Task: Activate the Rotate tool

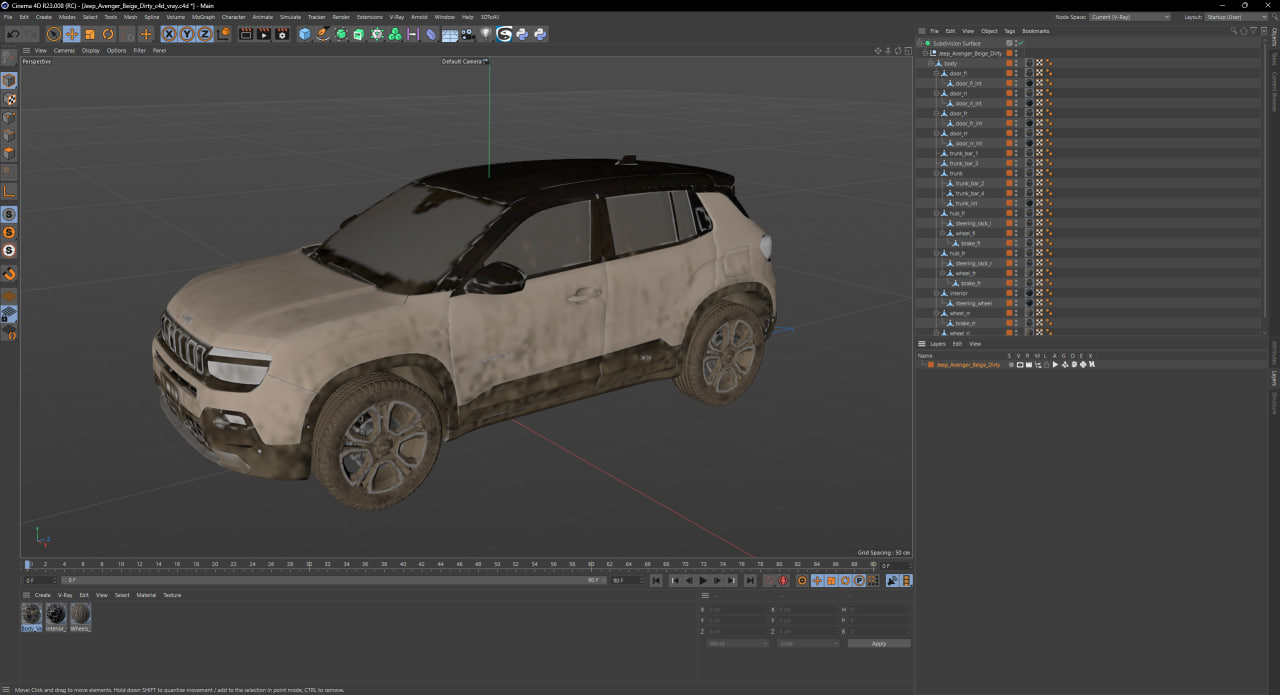Action: 108,34
